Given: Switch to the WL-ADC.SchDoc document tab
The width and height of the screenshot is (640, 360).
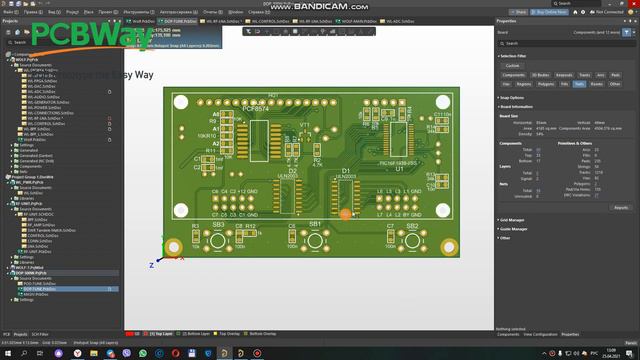Looking at the screenshot, I should click(397, 21).
